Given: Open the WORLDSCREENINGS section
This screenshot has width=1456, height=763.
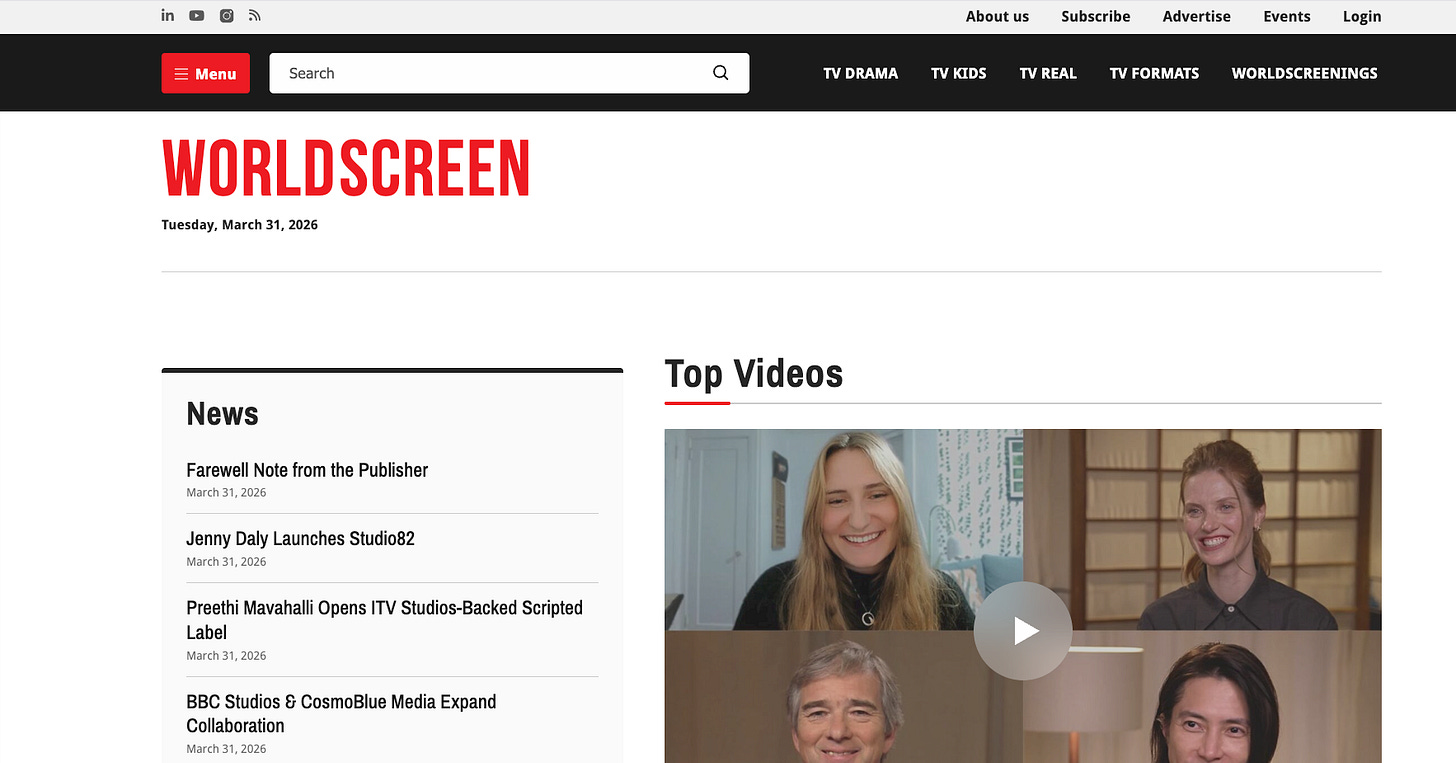Looking at the screenshot, I should 1305,73.
